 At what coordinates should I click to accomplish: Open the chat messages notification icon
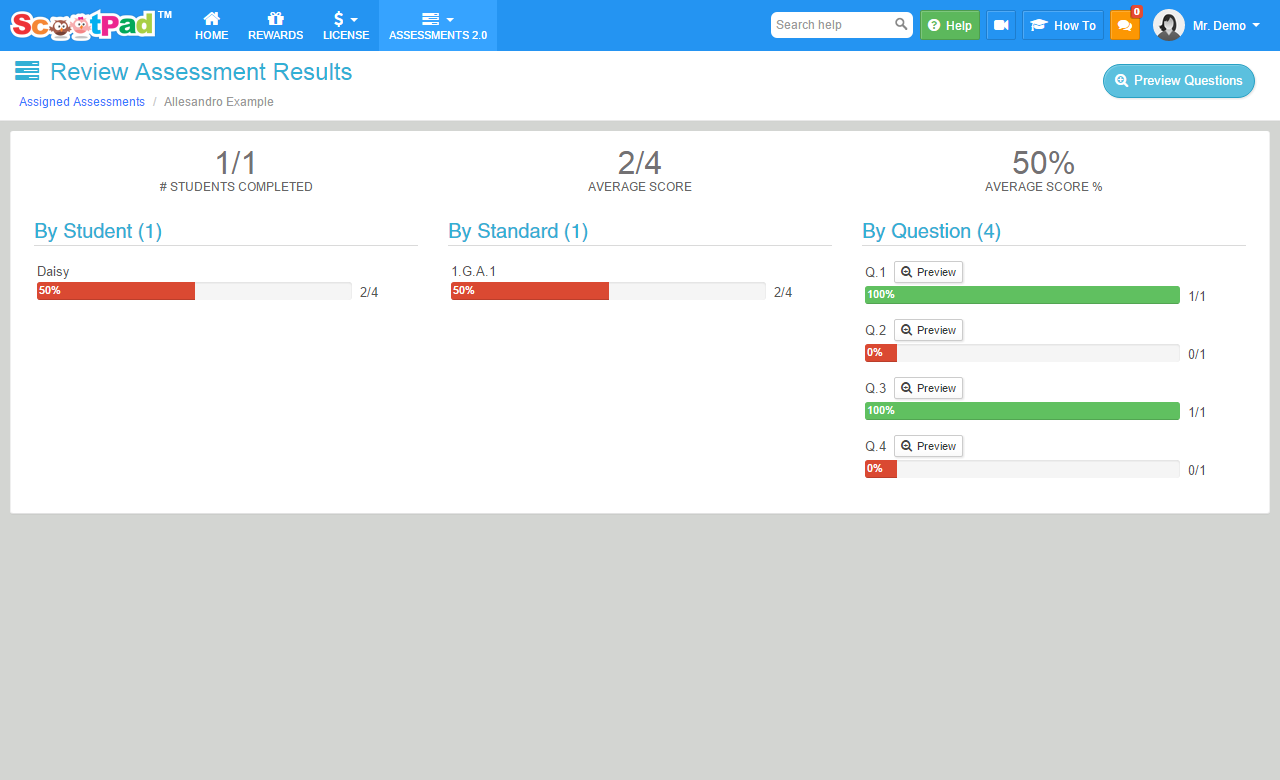[x=1124, y=26]
